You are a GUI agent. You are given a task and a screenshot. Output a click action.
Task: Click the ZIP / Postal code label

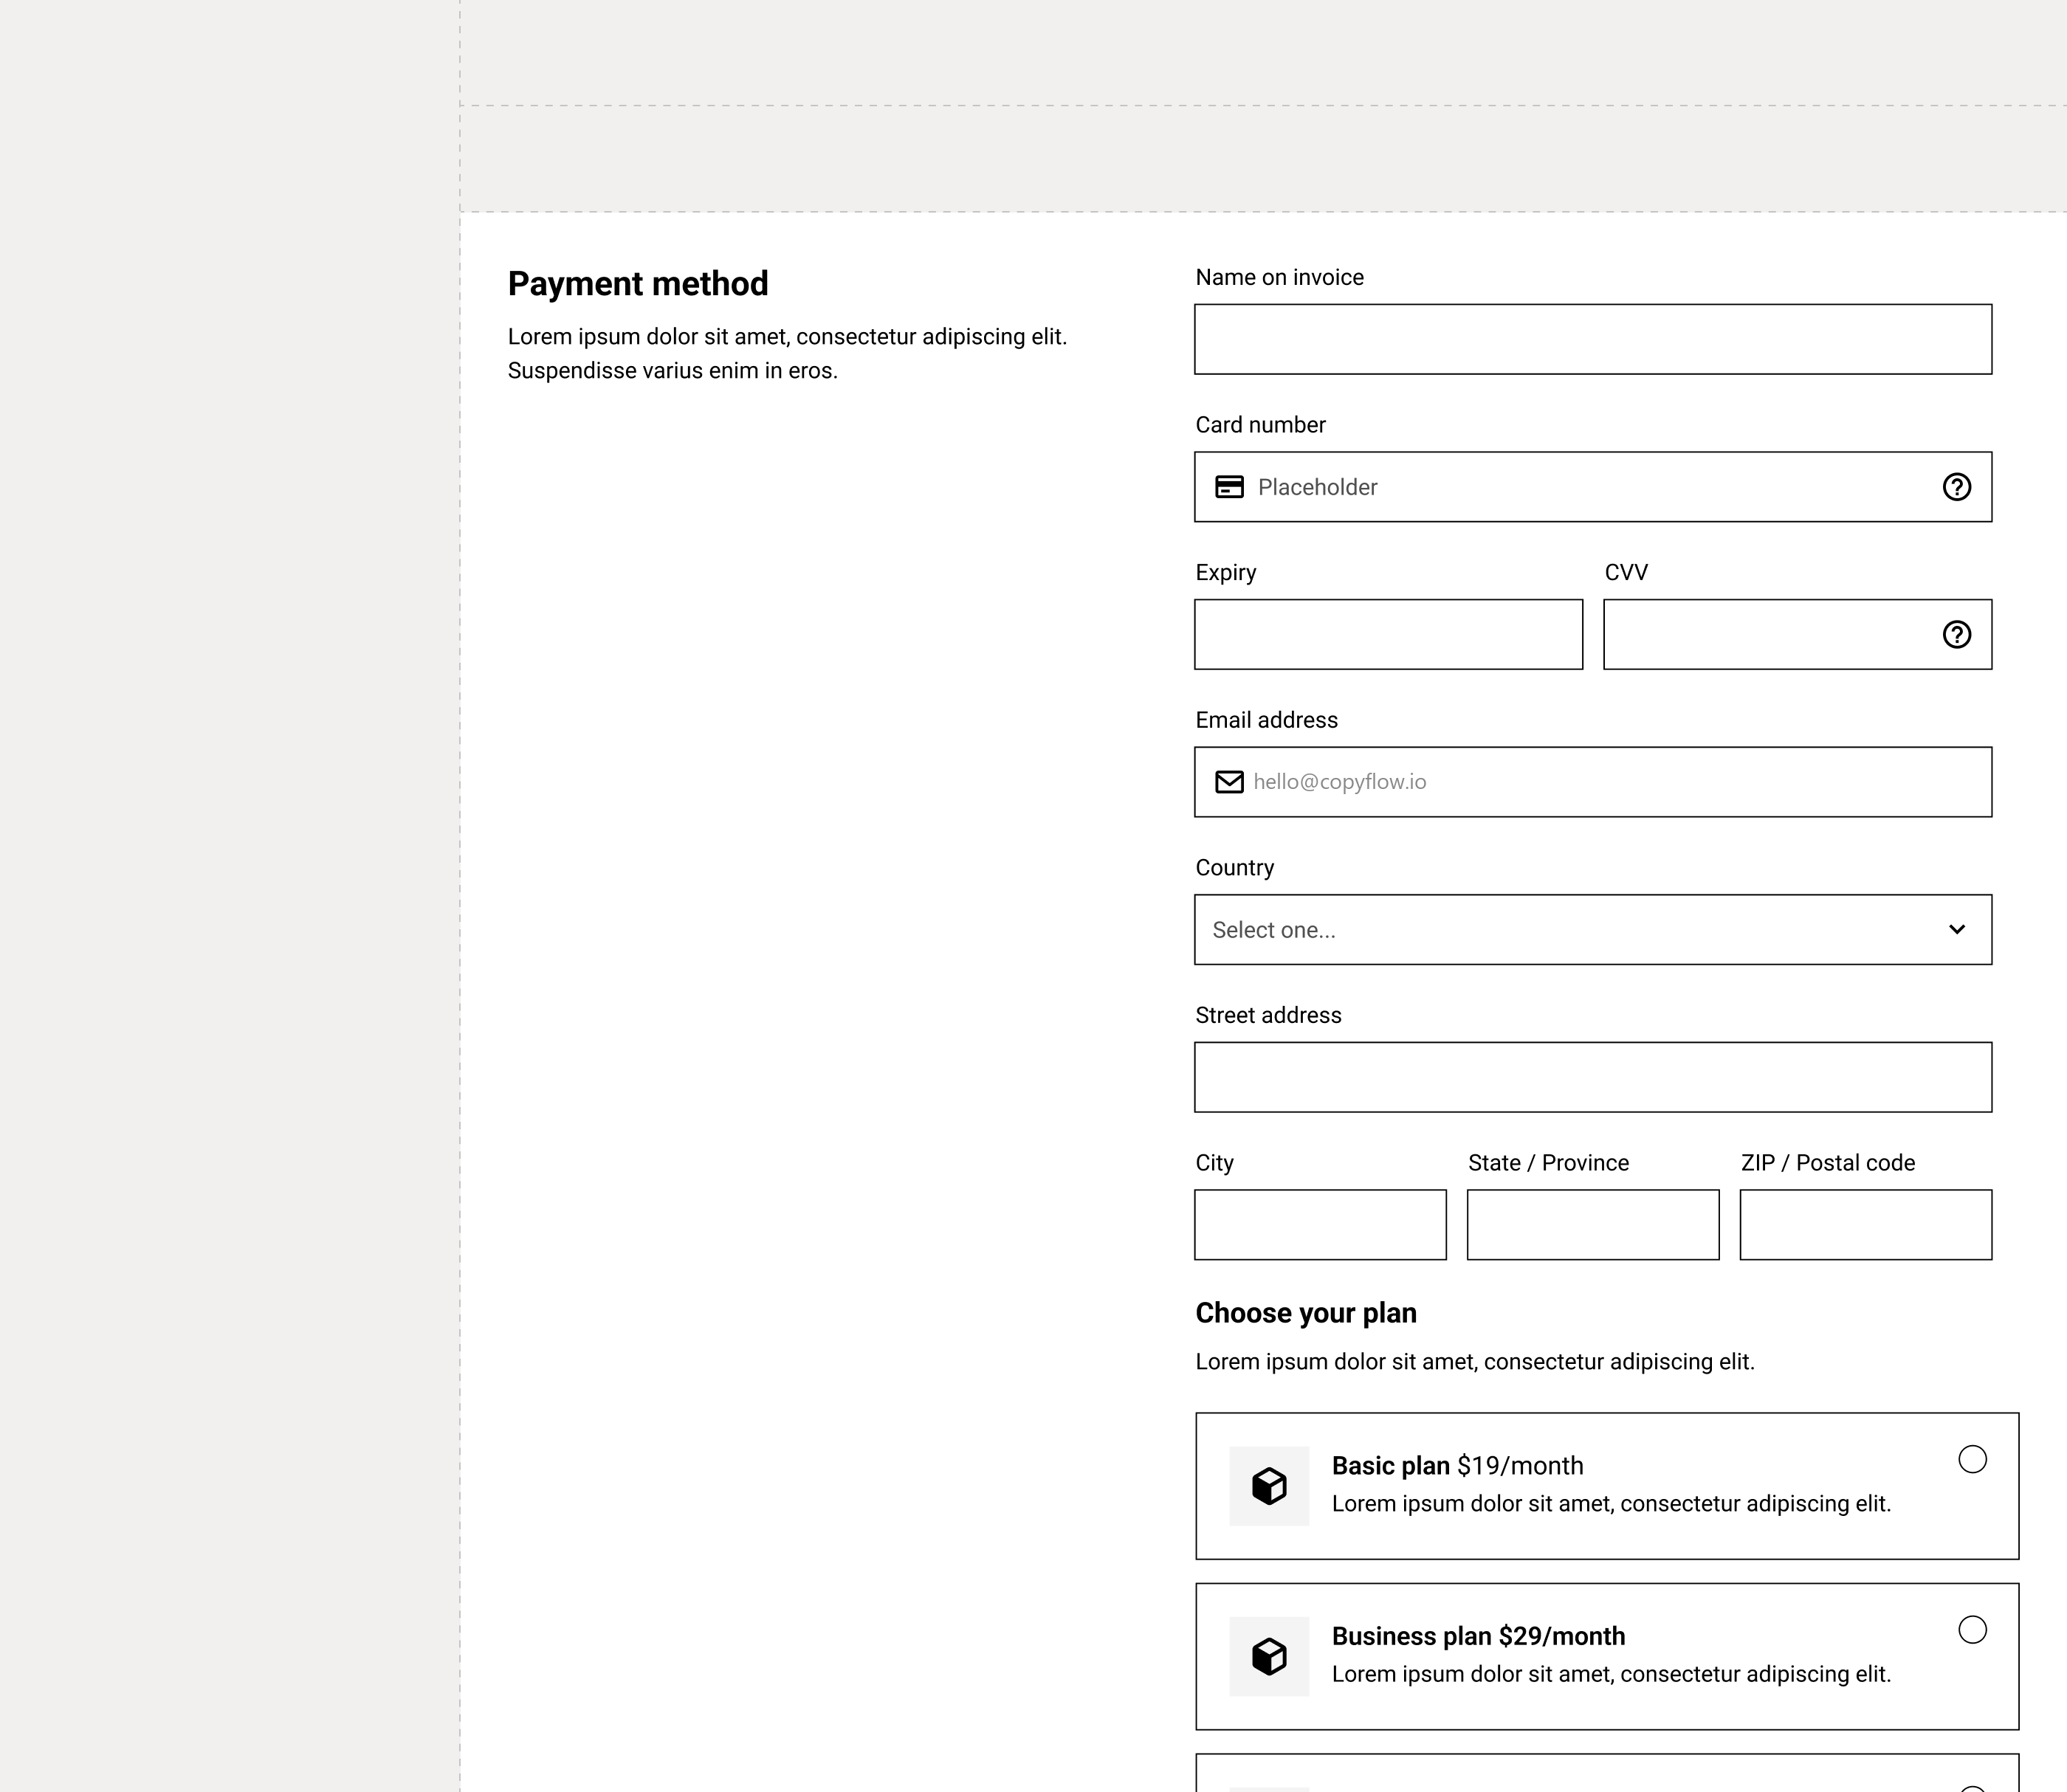click(1827, 1163)
